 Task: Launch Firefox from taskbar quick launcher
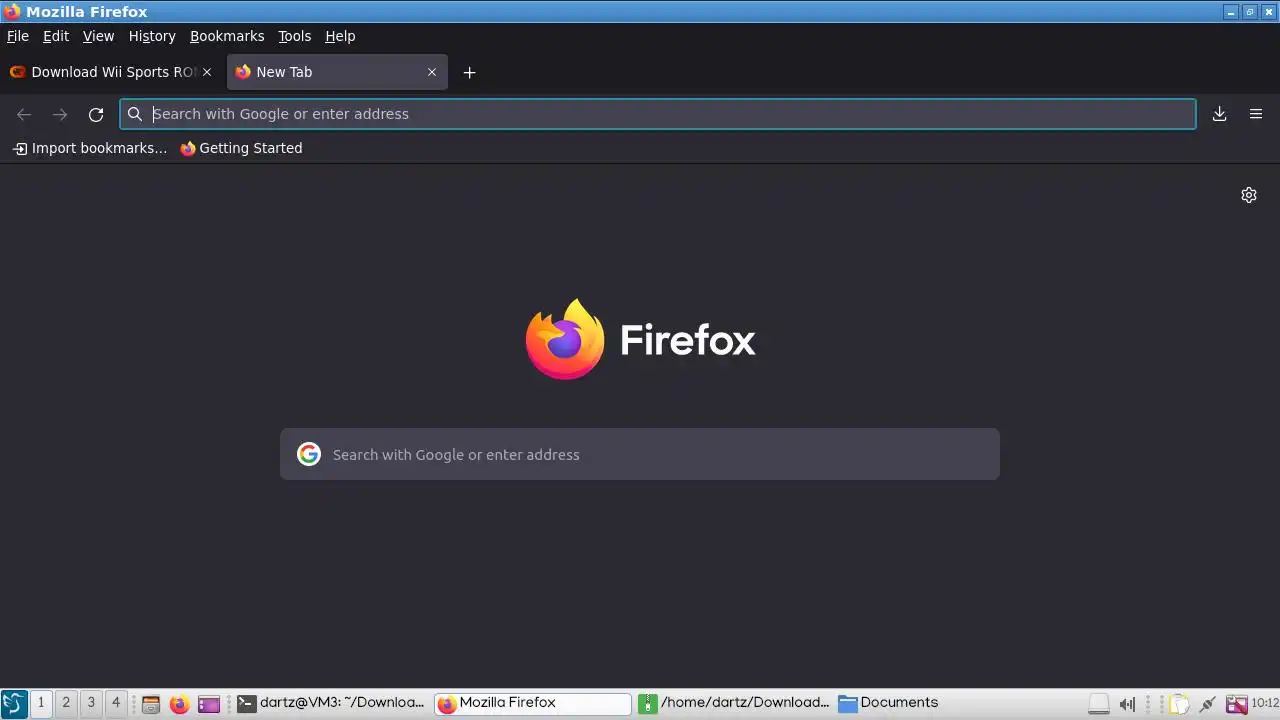[x=179, y=704]
